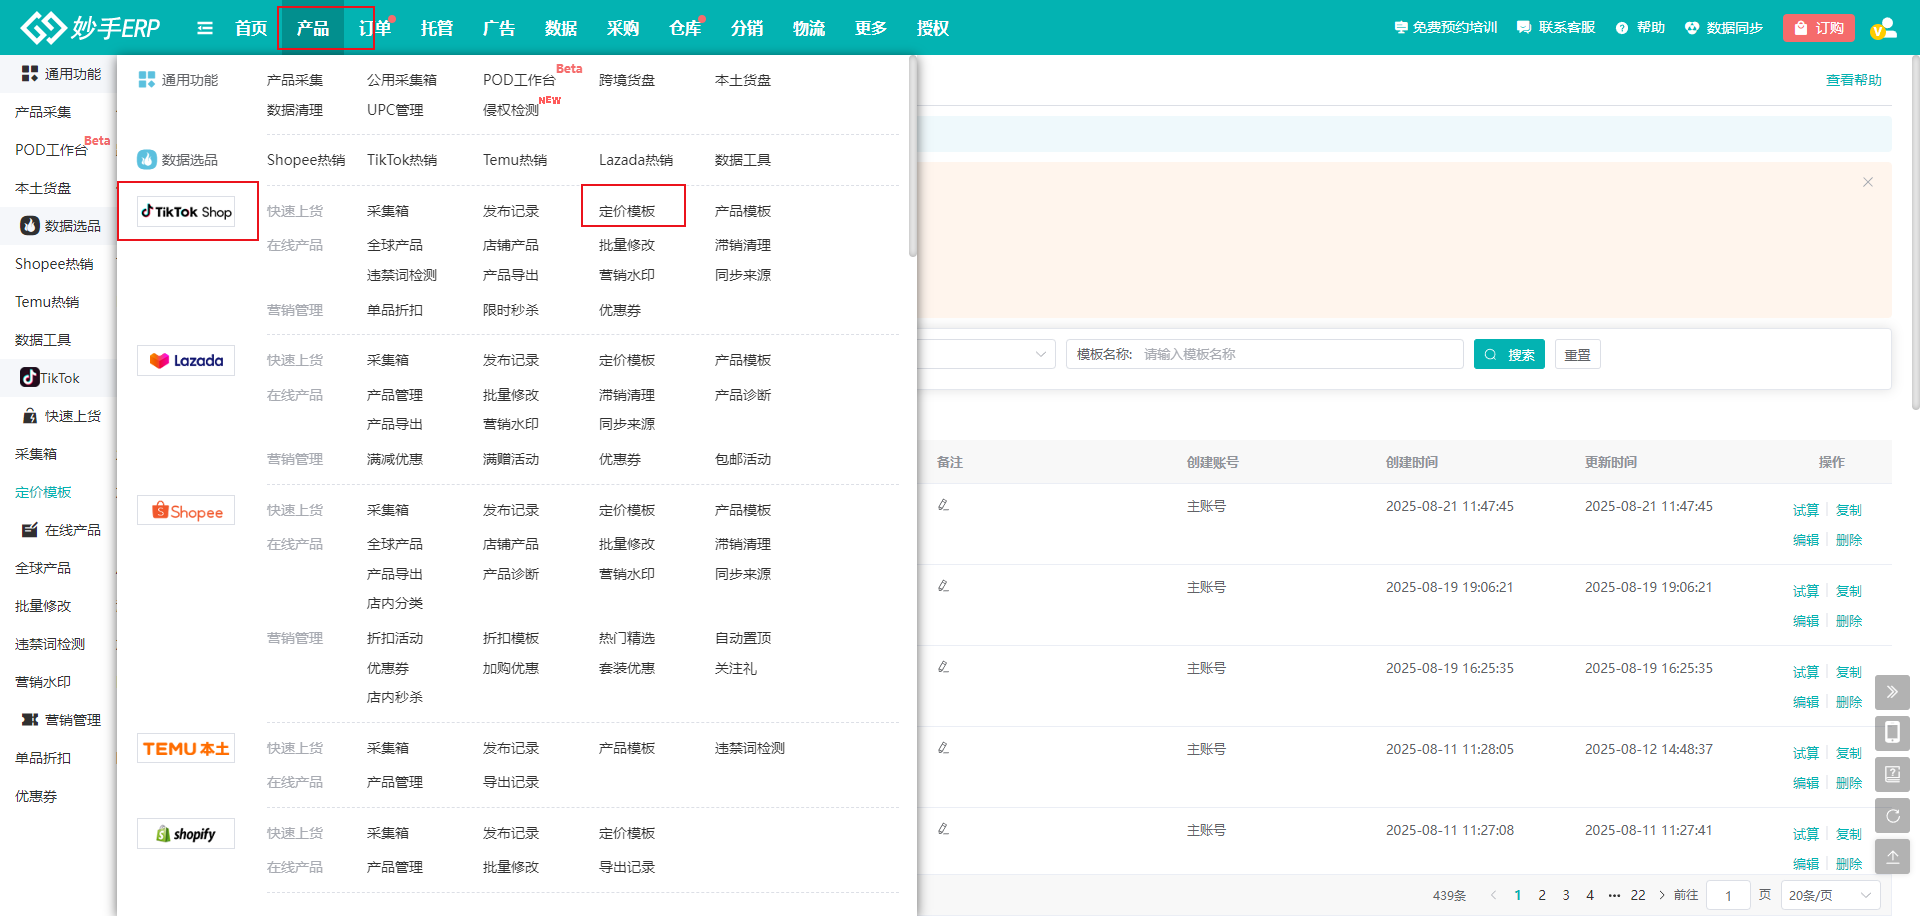Open 联系客服 customer service in header
1920x916 pixels.
point(1556,28)
